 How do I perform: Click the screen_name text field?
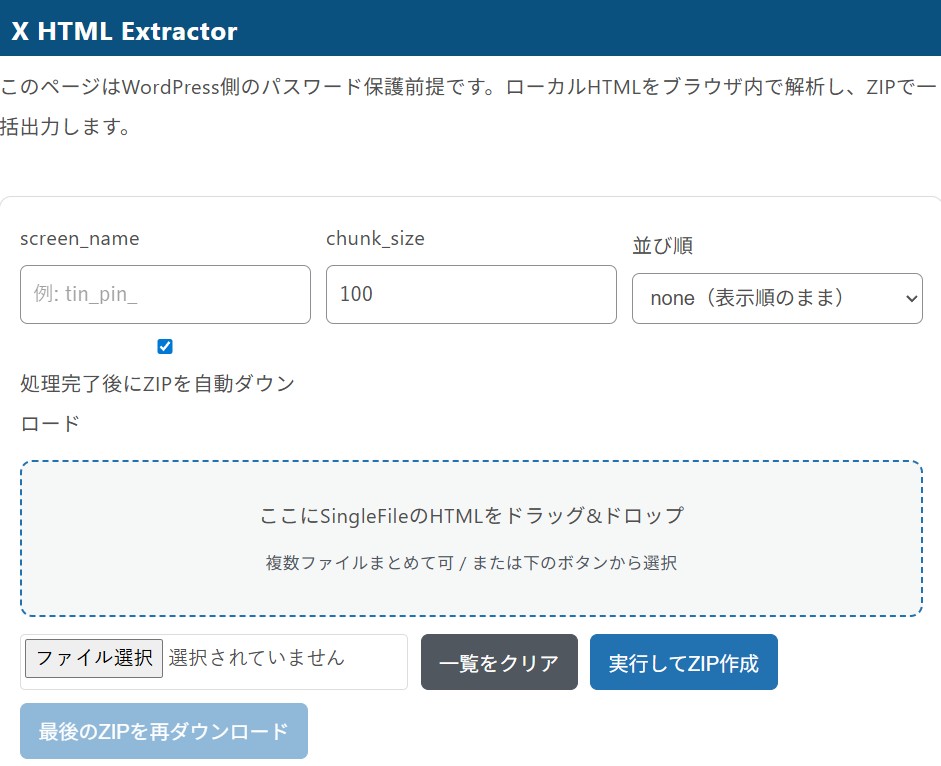point(165,294)
